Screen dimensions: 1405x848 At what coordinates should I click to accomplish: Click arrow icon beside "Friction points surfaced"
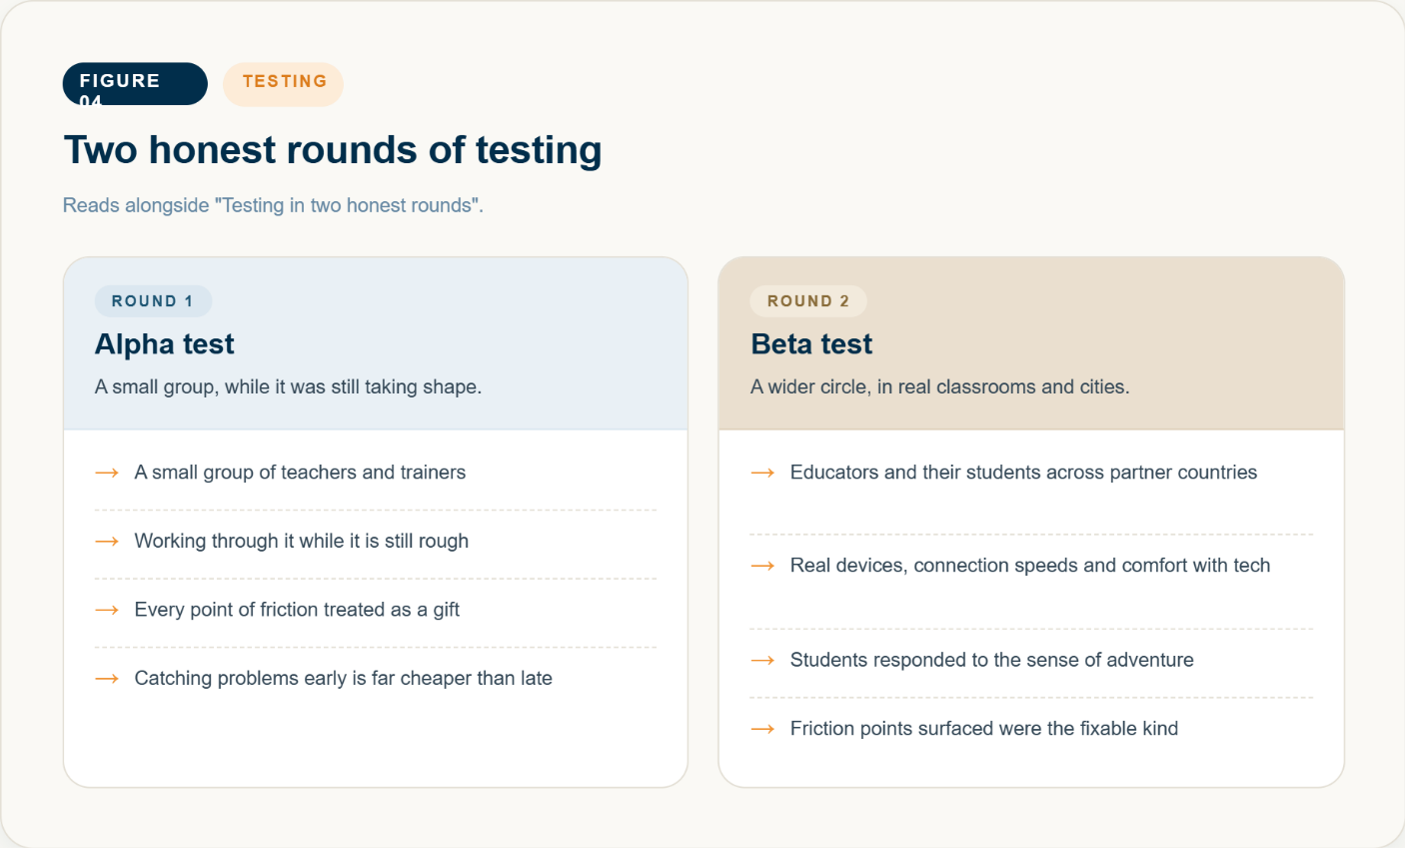click(x=763, y=729)
